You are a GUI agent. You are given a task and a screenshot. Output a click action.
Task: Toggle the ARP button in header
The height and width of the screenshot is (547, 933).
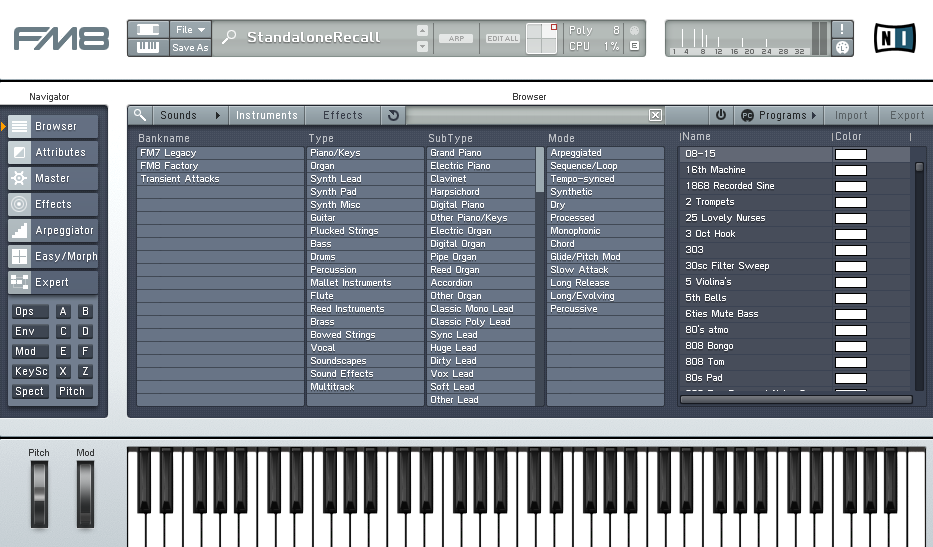coord(456,38)
